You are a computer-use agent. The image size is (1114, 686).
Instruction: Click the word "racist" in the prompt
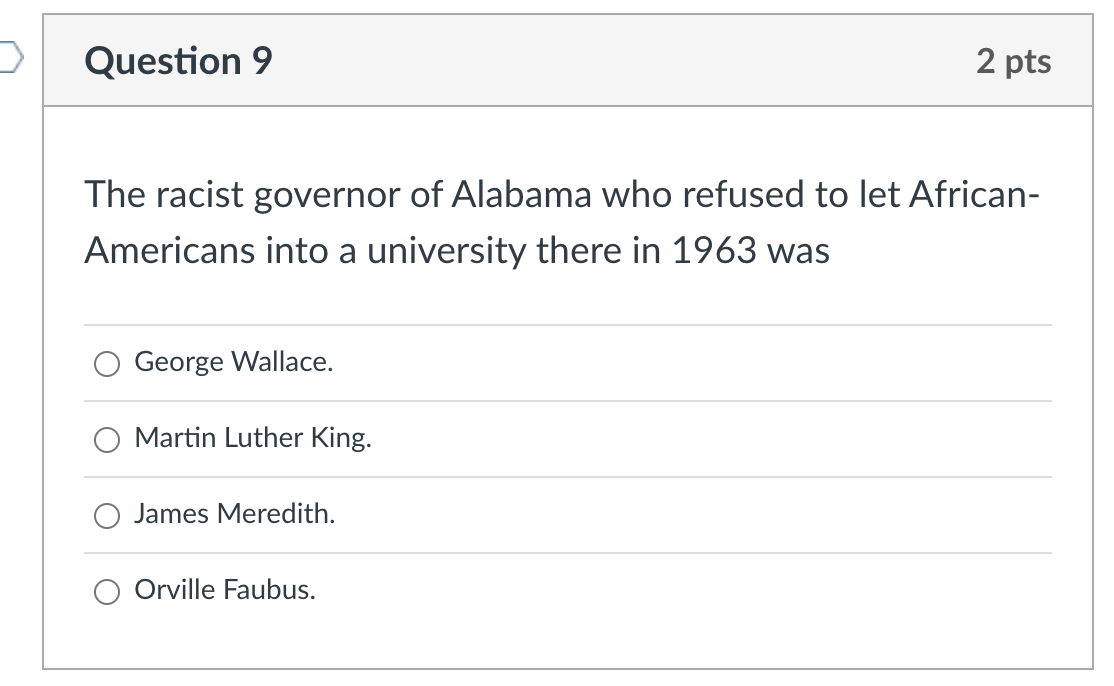(200, 194)
